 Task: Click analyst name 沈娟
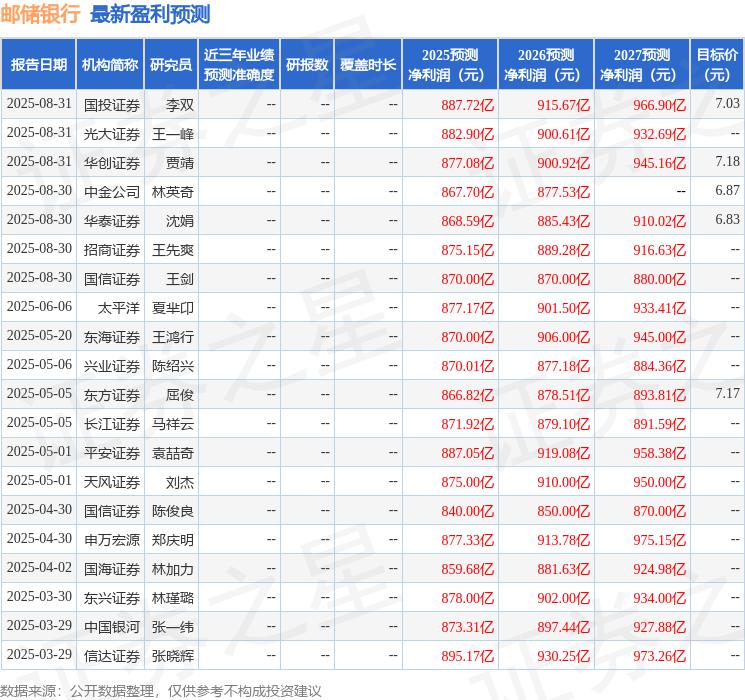(180, 221)
